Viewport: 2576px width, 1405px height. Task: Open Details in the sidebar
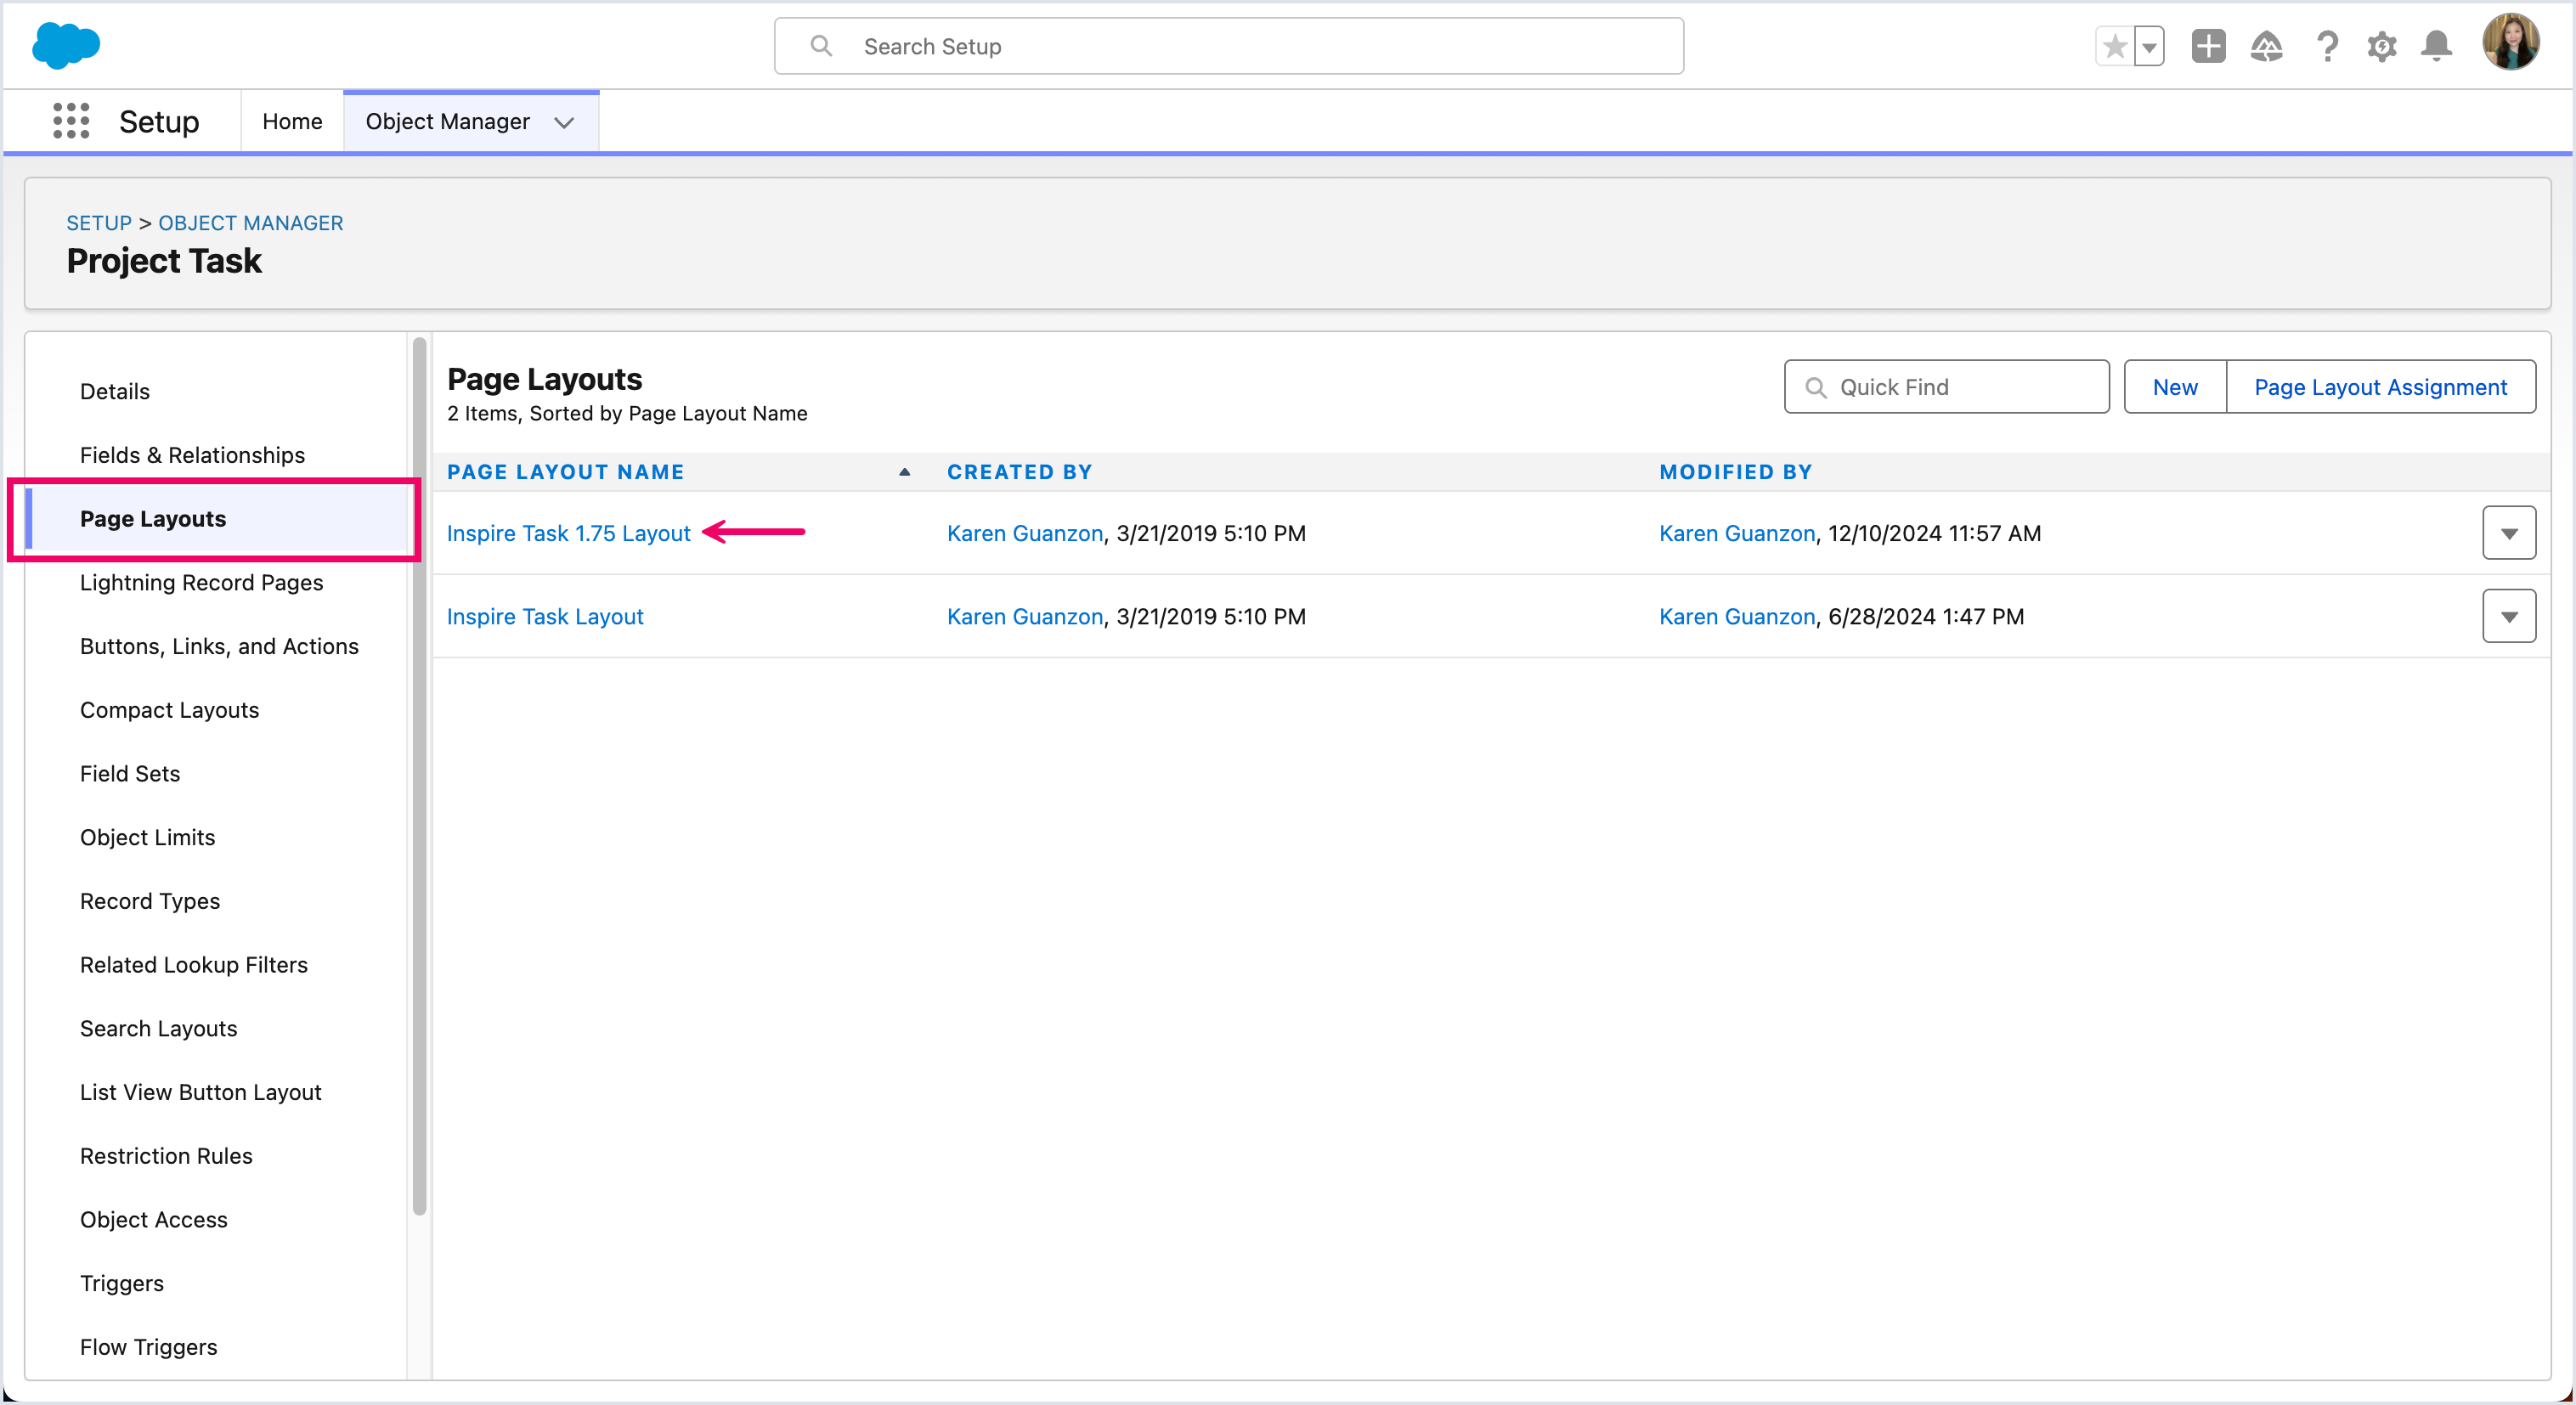[115, 391]
